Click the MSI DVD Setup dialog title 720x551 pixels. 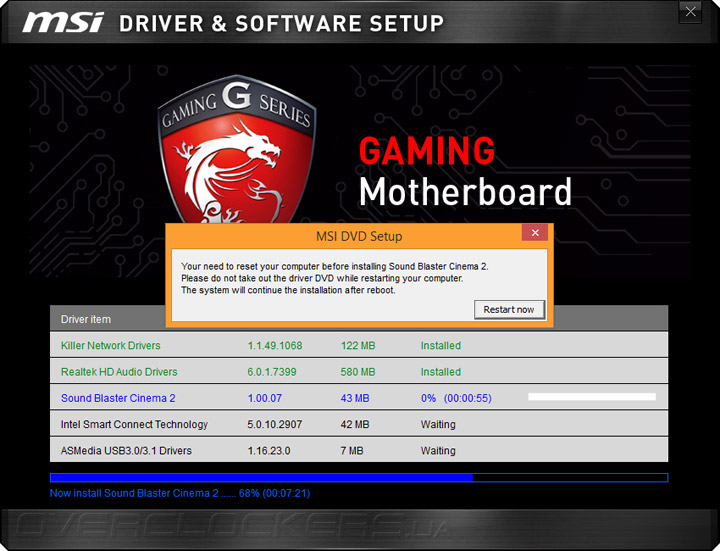359,236
